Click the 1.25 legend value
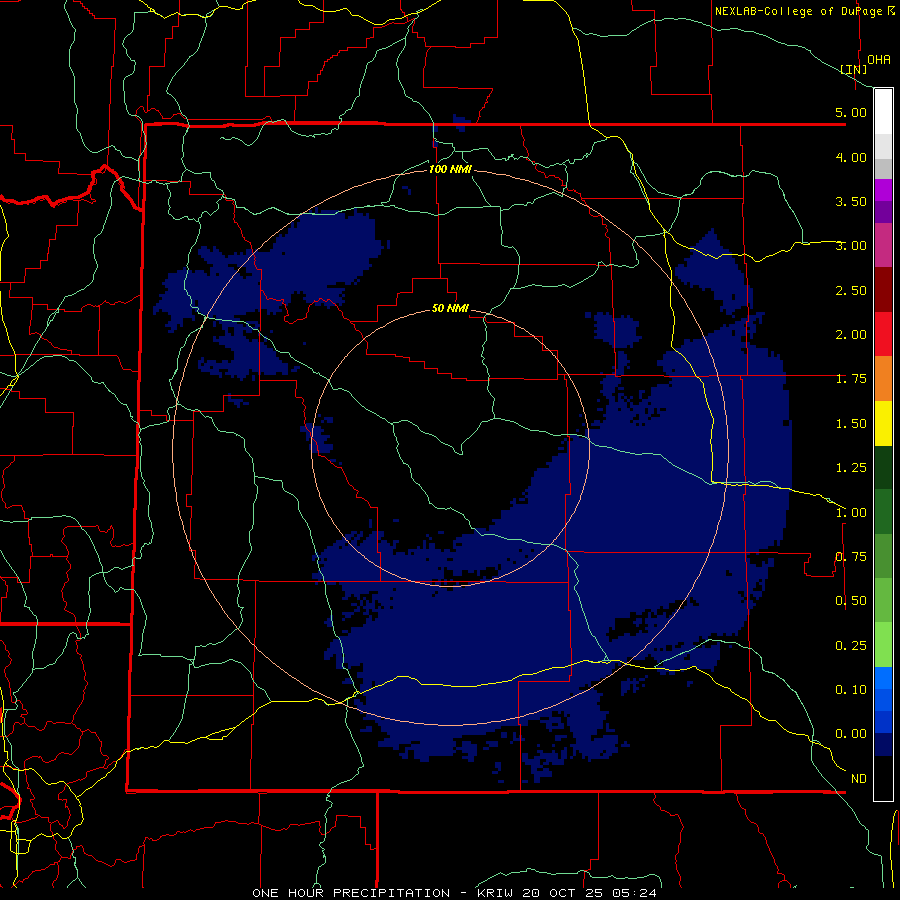Image resolution: width=900 pixels, height=900 pixels. pos(851,468)
